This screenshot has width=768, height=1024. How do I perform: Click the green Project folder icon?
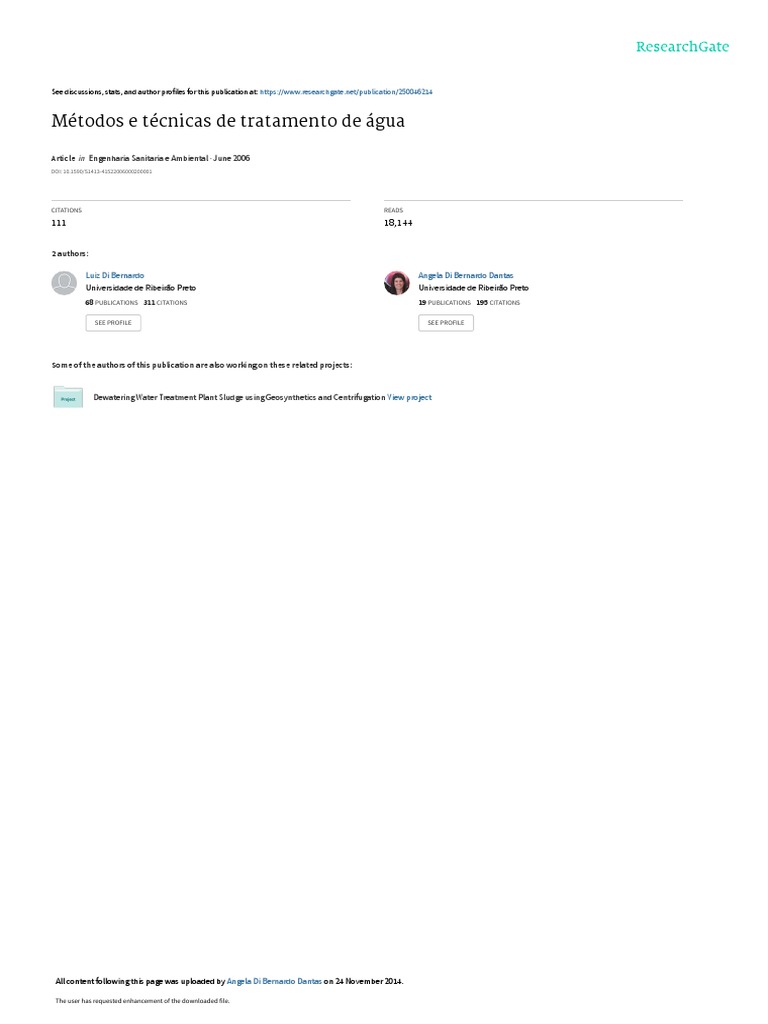(x=68, y=397)
